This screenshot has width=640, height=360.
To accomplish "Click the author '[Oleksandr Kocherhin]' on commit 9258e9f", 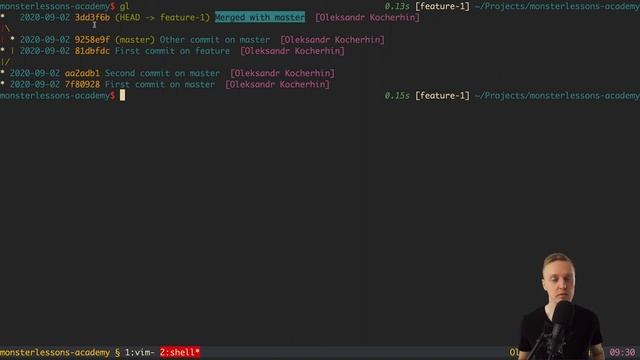I will [x=332, y=40].
